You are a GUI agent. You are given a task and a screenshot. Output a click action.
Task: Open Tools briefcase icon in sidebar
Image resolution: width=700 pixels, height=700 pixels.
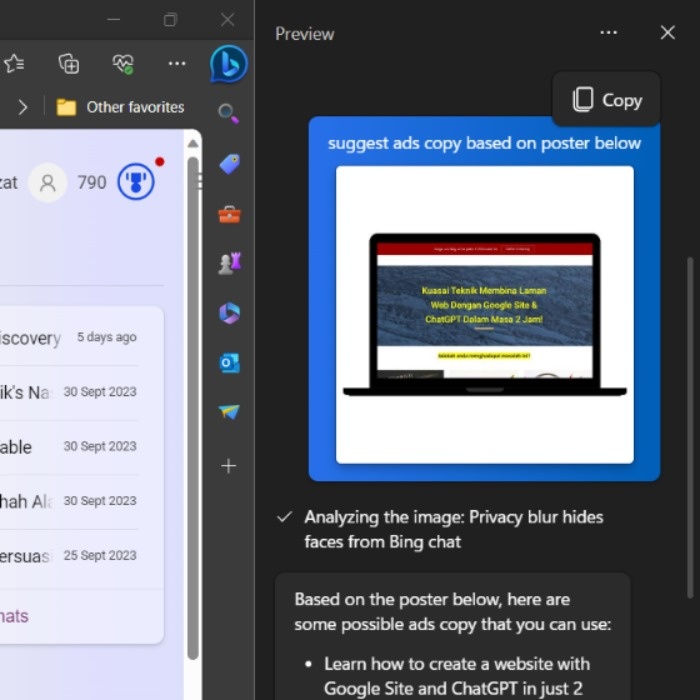[x=229, y=214]
